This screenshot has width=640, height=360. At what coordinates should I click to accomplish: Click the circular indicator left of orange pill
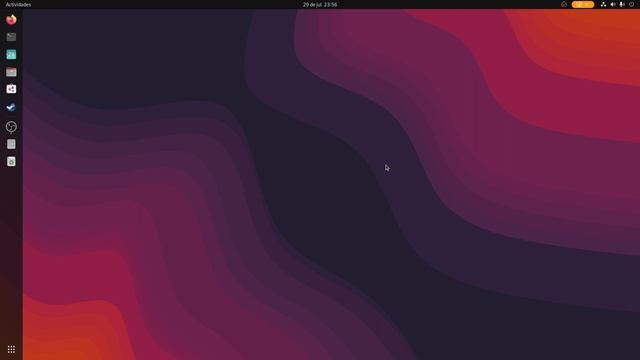click(x=564, y=4)
